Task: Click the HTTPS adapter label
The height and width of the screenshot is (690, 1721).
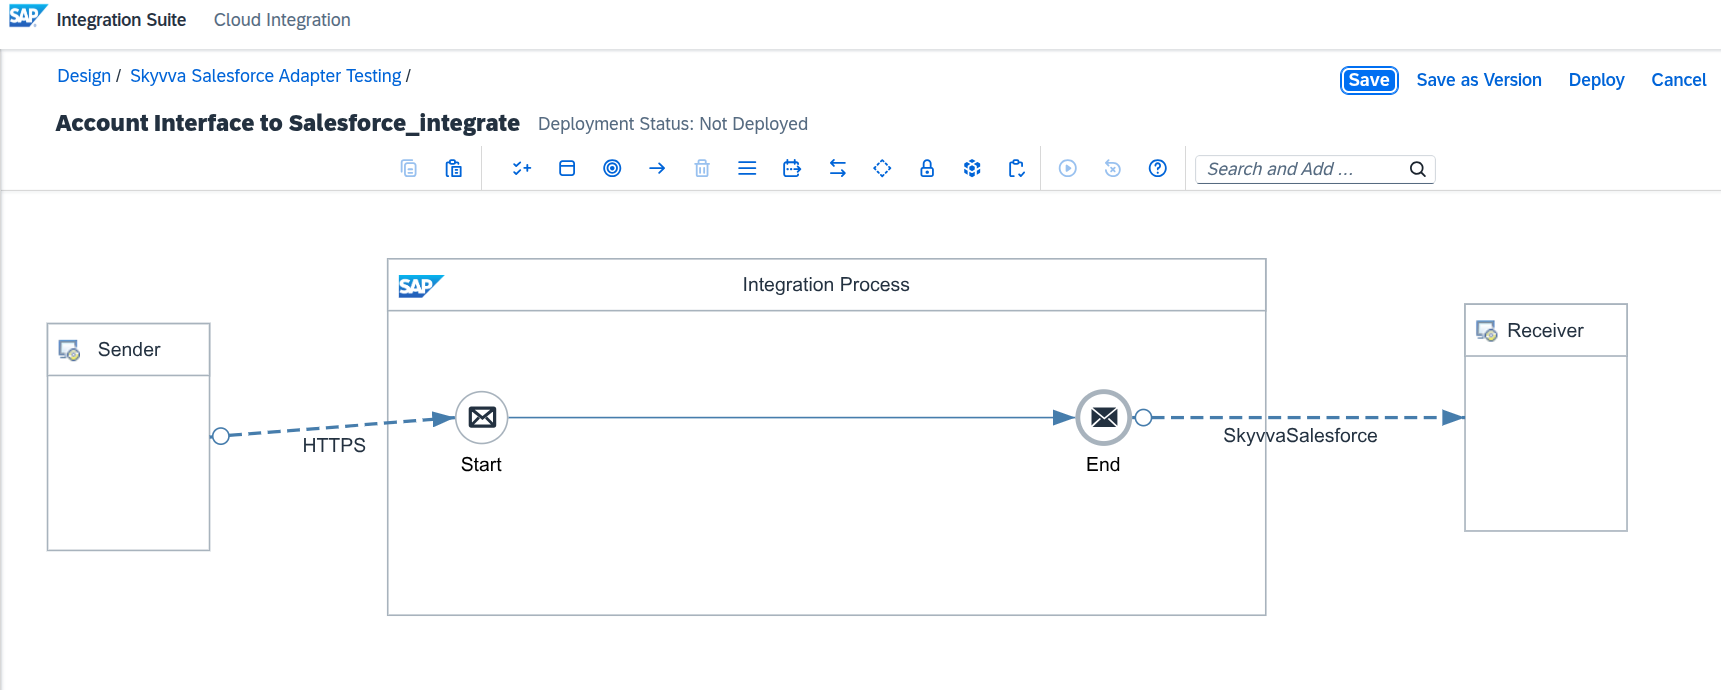Action: coord(334,446)
